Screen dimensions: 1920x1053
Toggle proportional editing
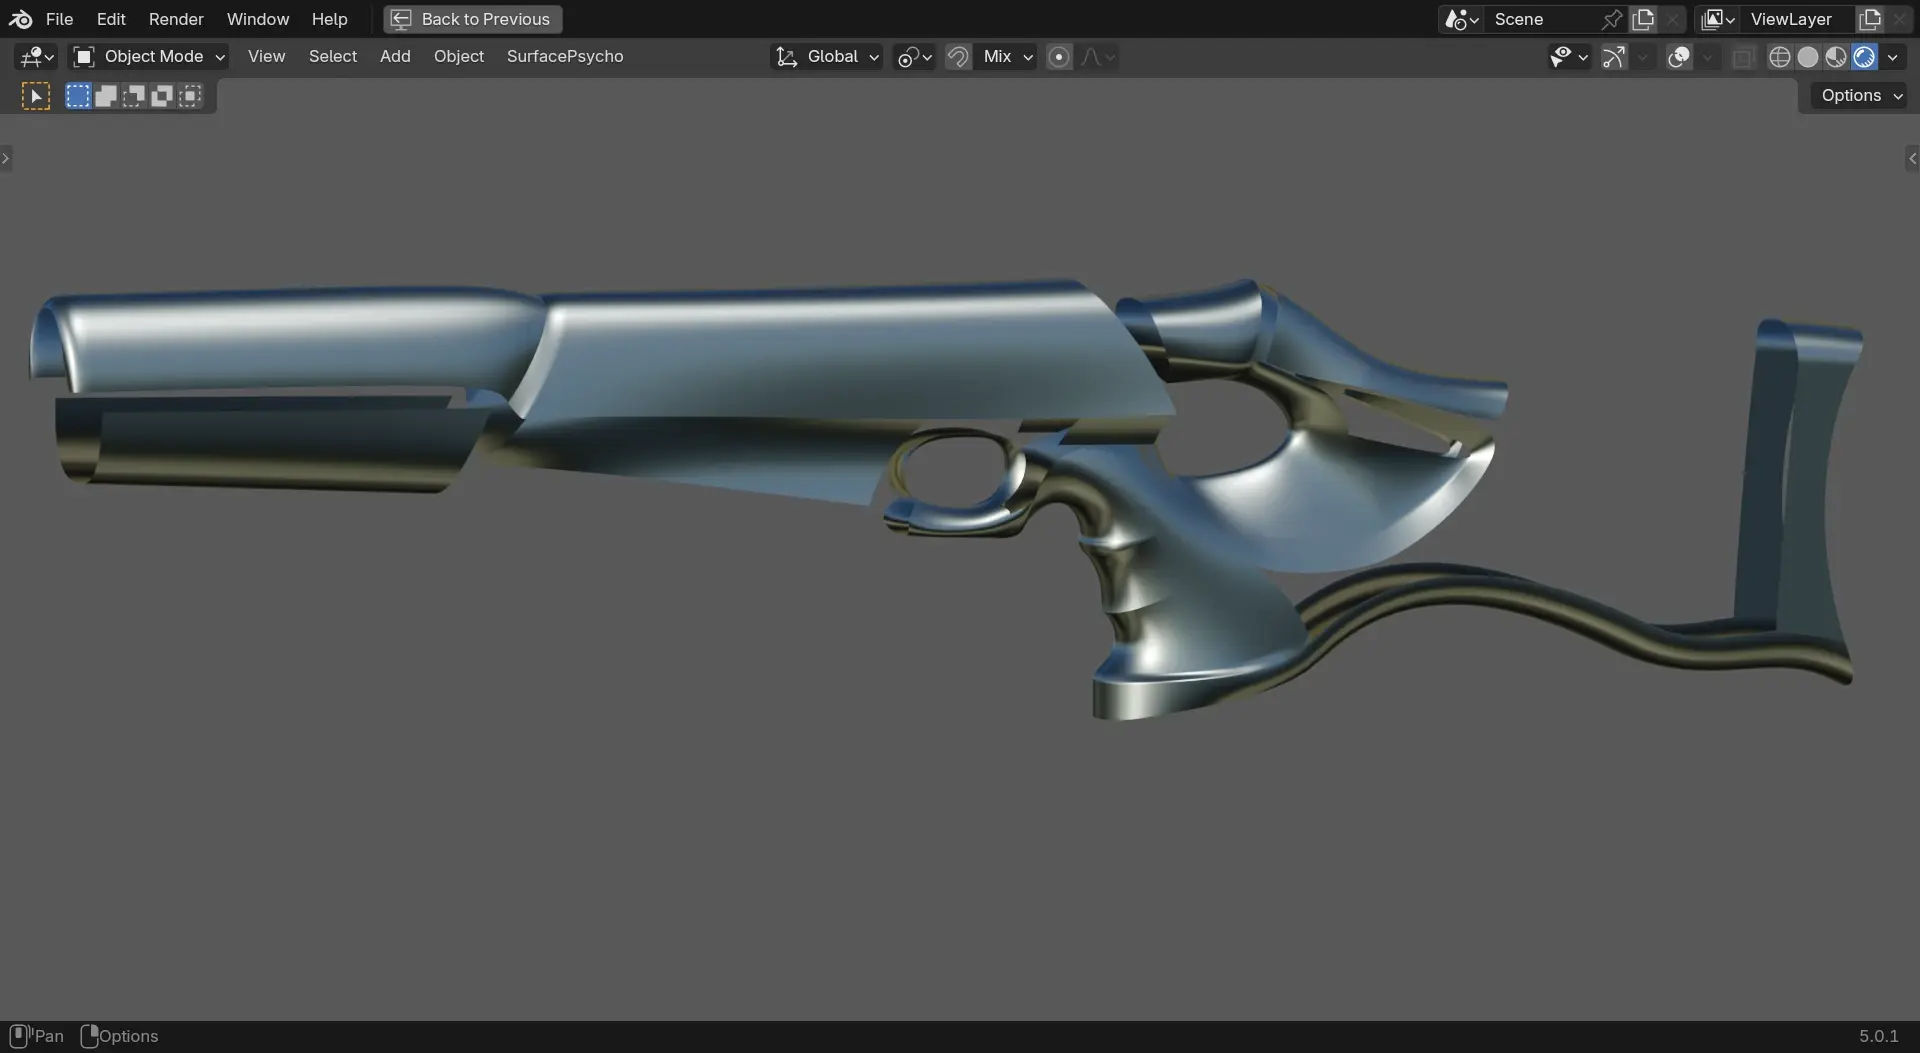1059,57
